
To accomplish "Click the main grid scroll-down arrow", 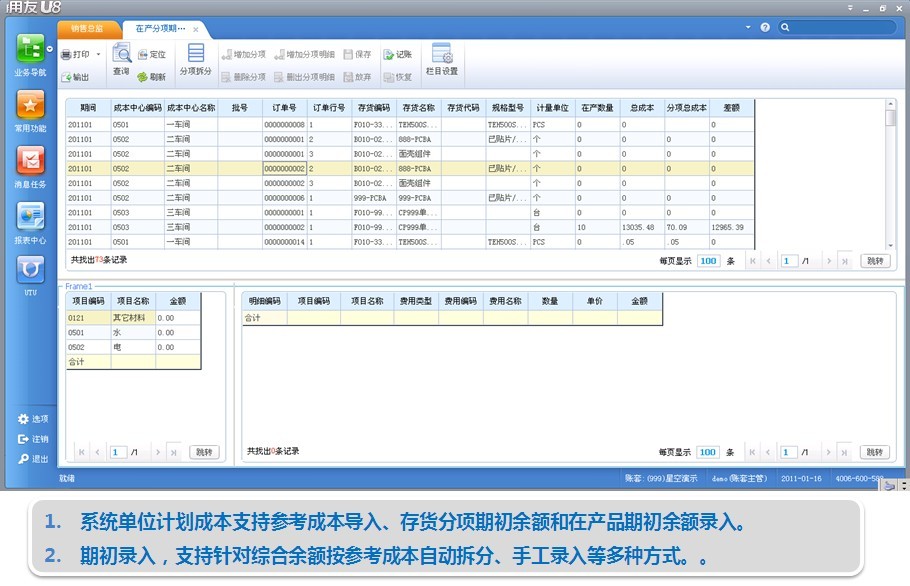I will 890,245.
